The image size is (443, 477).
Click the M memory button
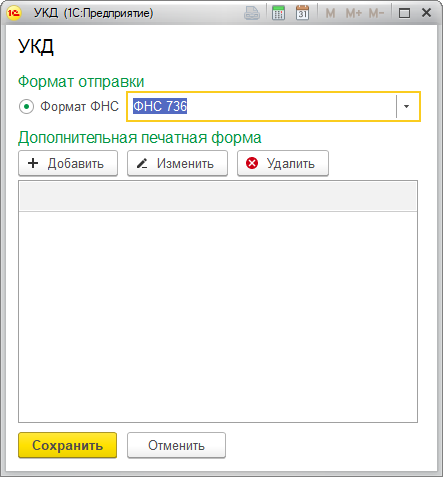coord(330,13)
